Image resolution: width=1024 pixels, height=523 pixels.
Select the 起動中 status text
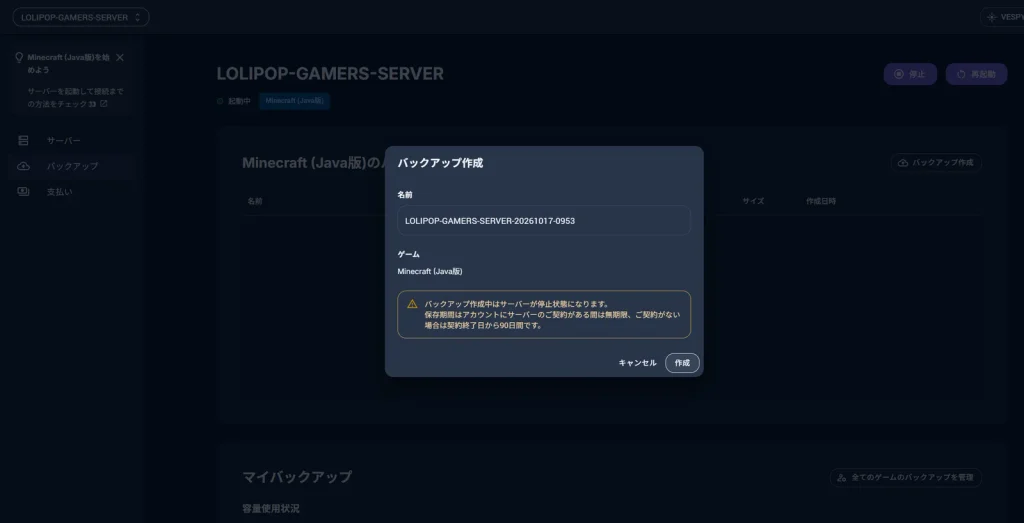tap(239, 101)
